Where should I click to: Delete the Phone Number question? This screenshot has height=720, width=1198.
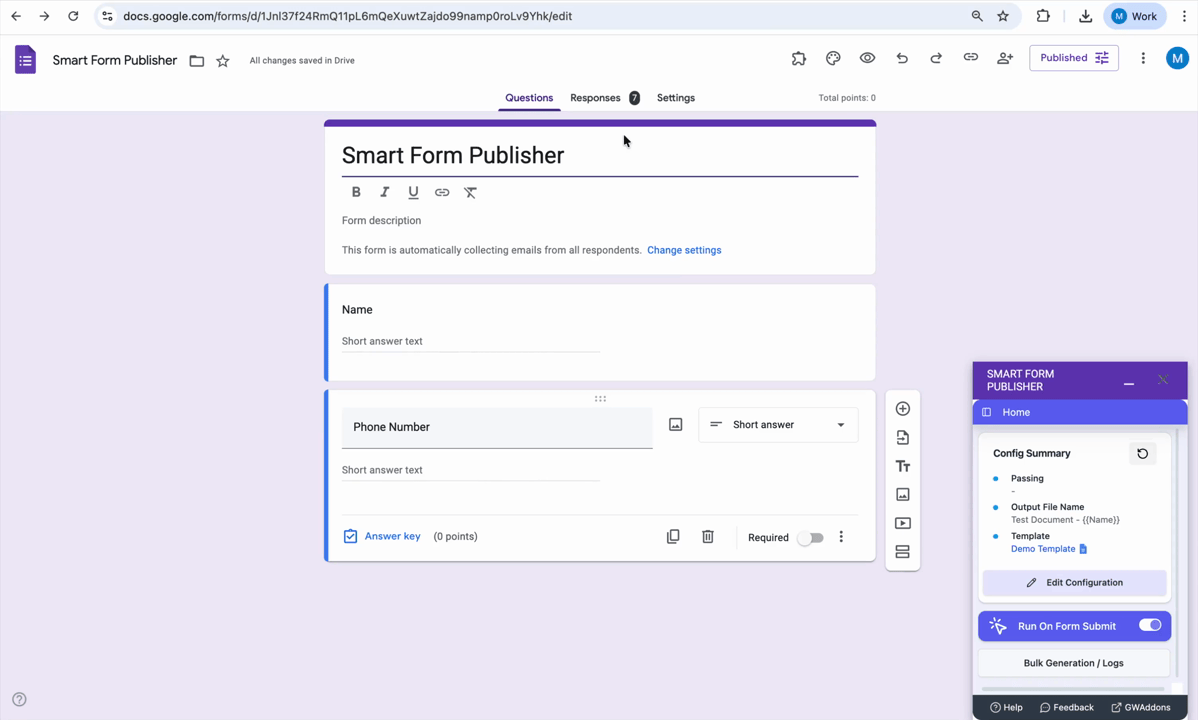(708, 537)
